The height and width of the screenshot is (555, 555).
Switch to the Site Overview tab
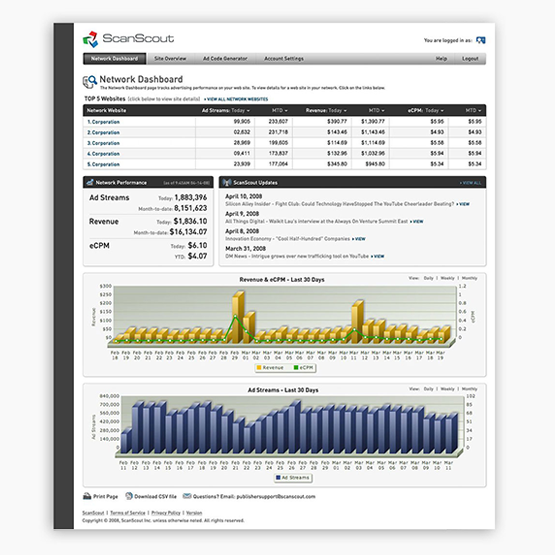[170, 59]
